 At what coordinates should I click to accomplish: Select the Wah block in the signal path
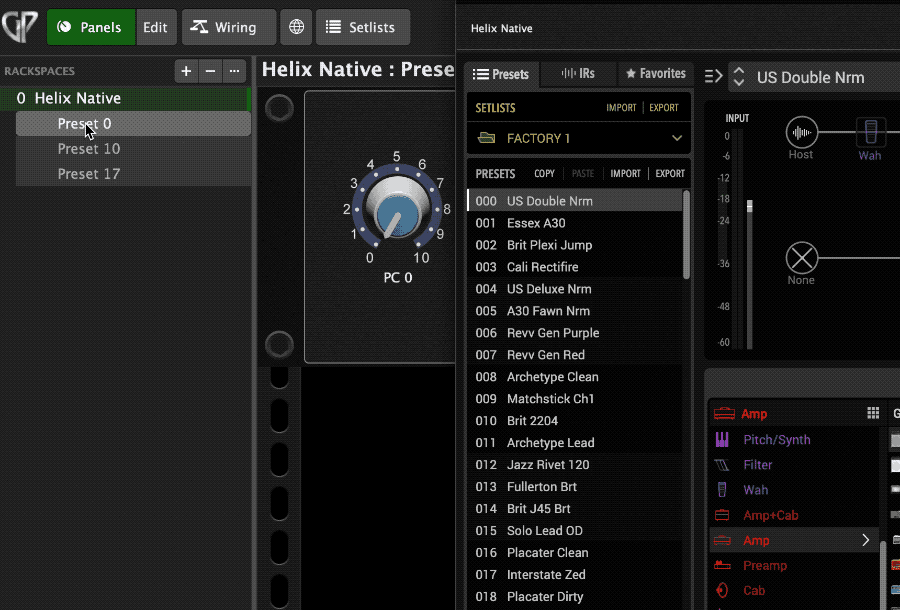coord(870,133)
